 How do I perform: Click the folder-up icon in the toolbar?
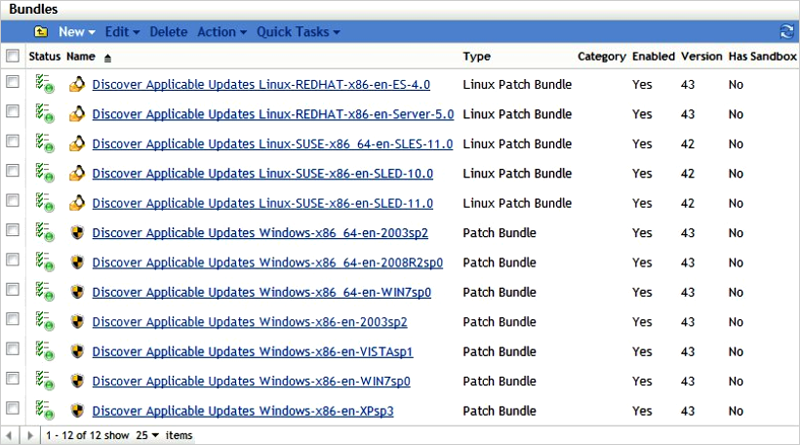click(x=41, y=32)
